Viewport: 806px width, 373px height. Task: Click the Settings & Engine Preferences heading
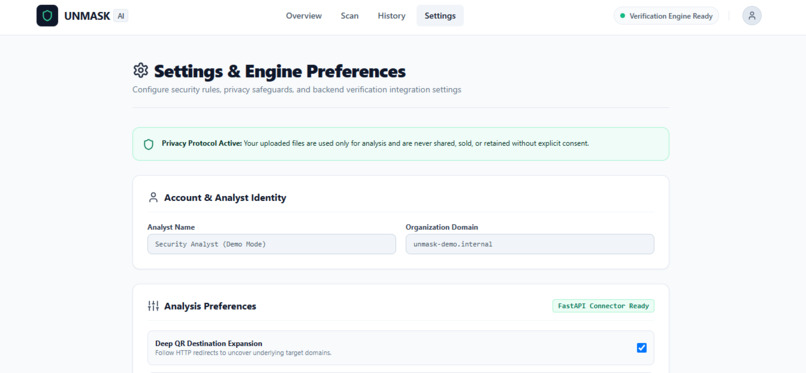280,71
